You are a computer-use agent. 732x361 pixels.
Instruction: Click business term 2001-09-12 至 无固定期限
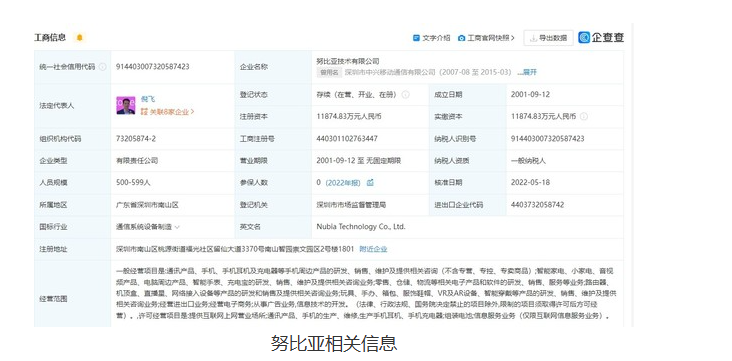pos(359,161)
